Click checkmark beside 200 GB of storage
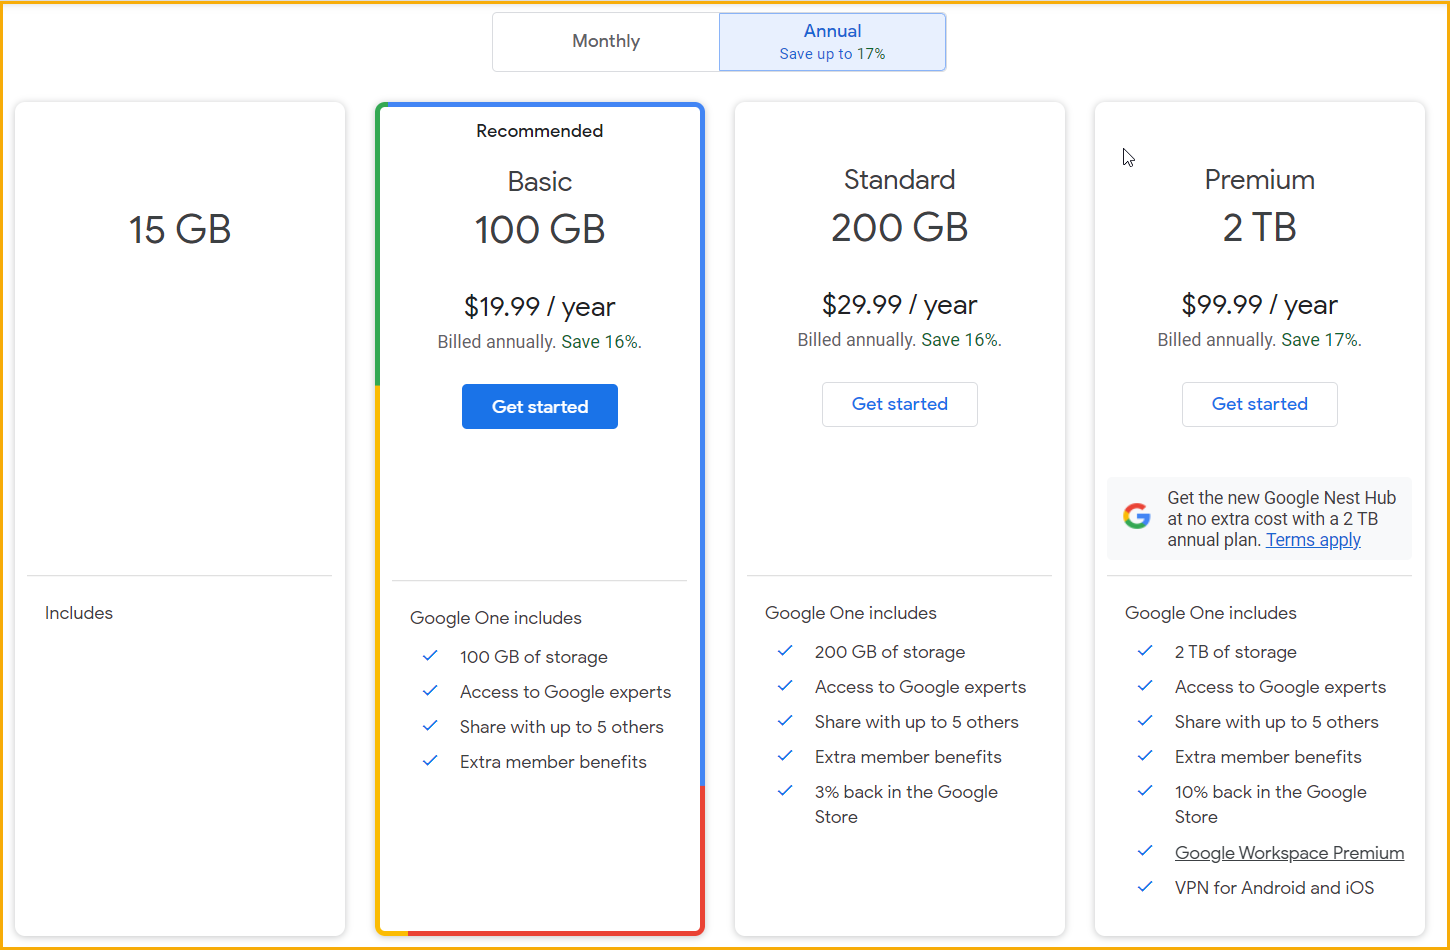This screenshot has width=1450, height=950. point(785,651)
